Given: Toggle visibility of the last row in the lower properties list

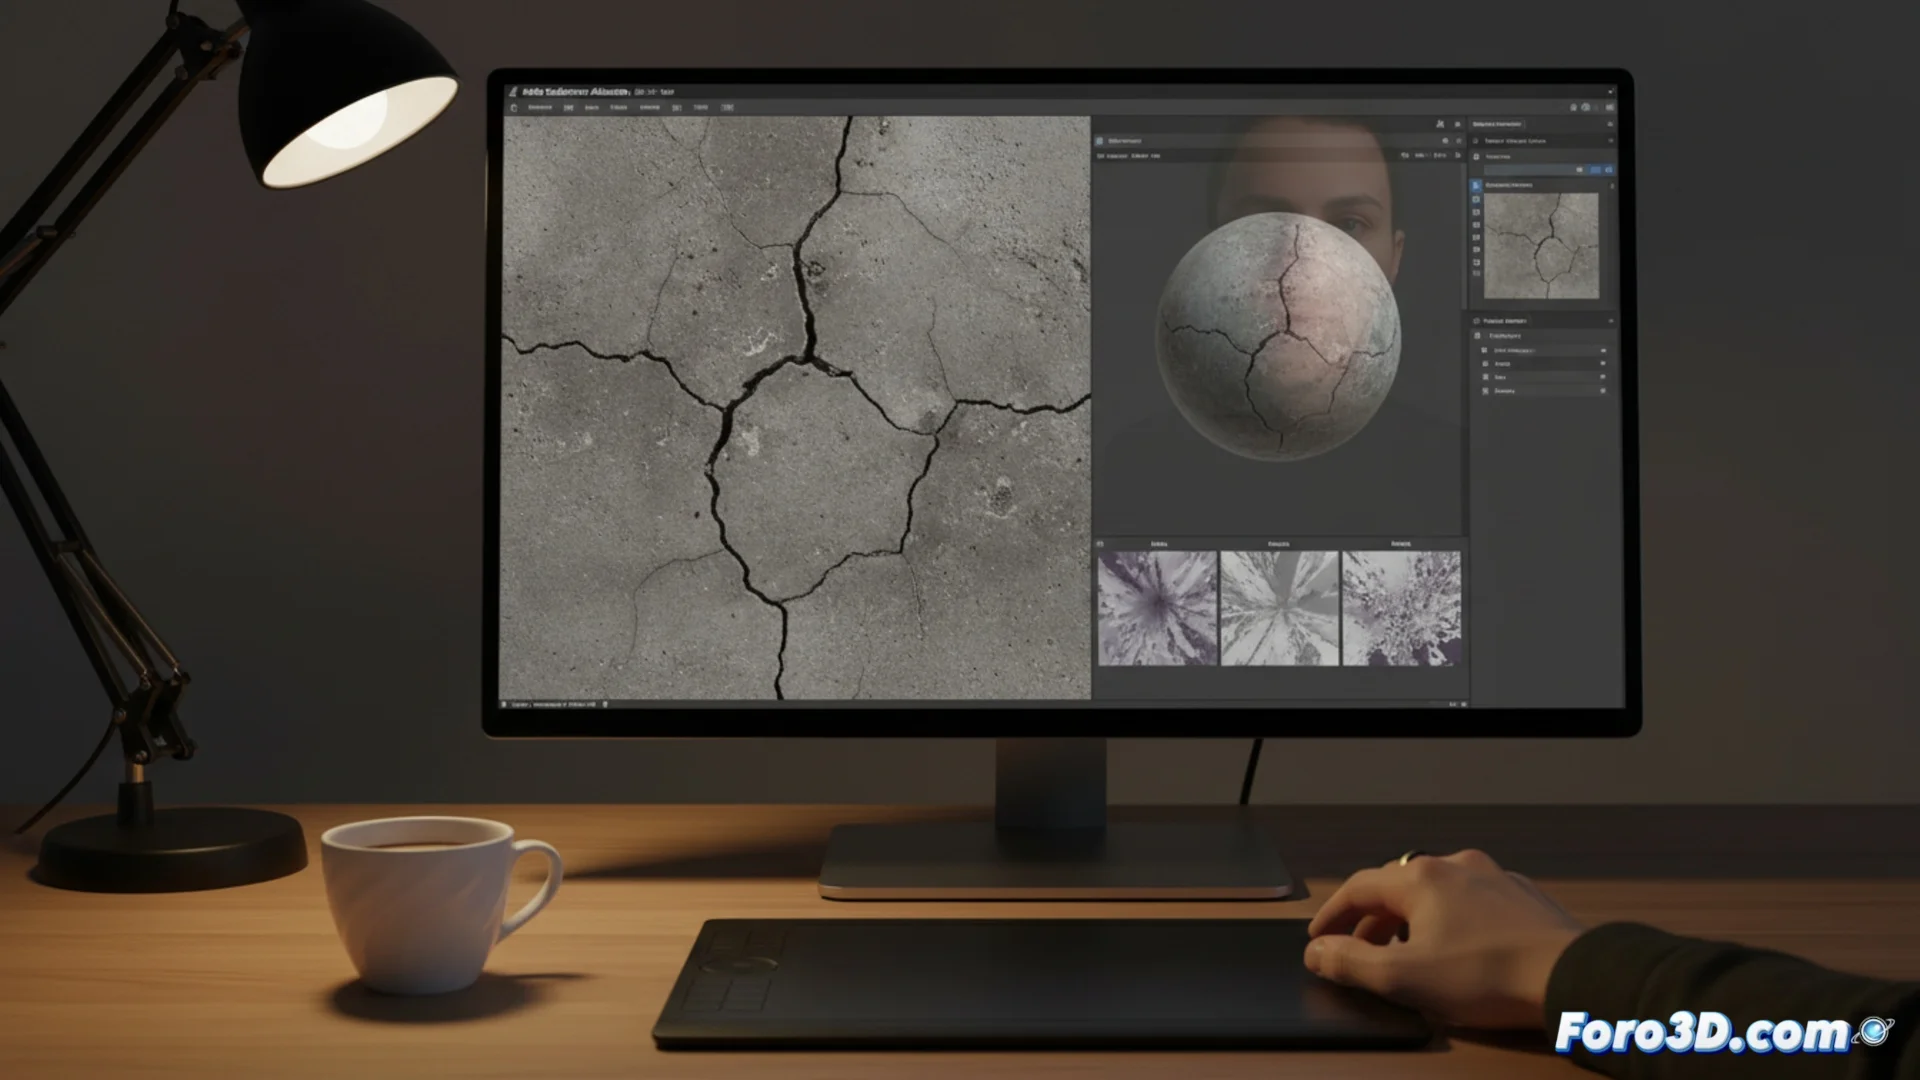Looking at the screenshot, I should coord(1603,390).
